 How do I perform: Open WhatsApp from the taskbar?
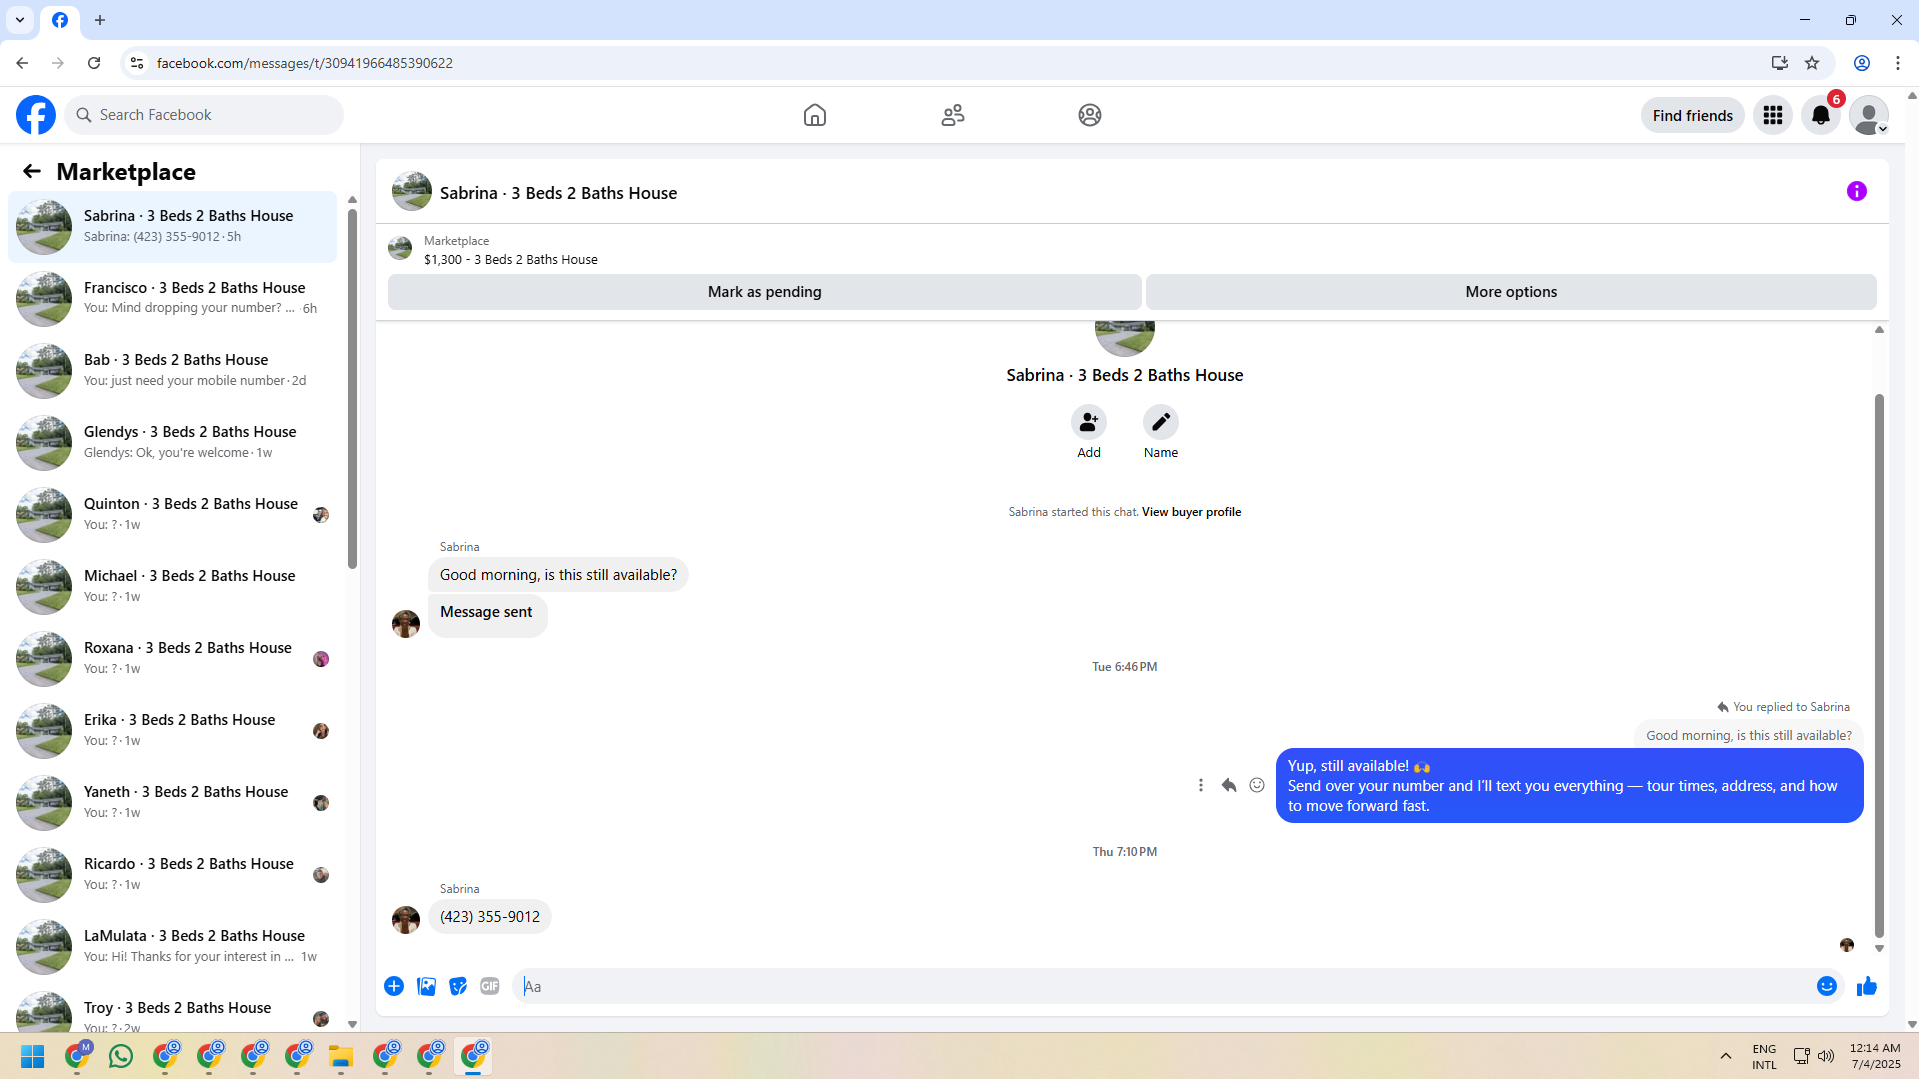(121, 1056)
